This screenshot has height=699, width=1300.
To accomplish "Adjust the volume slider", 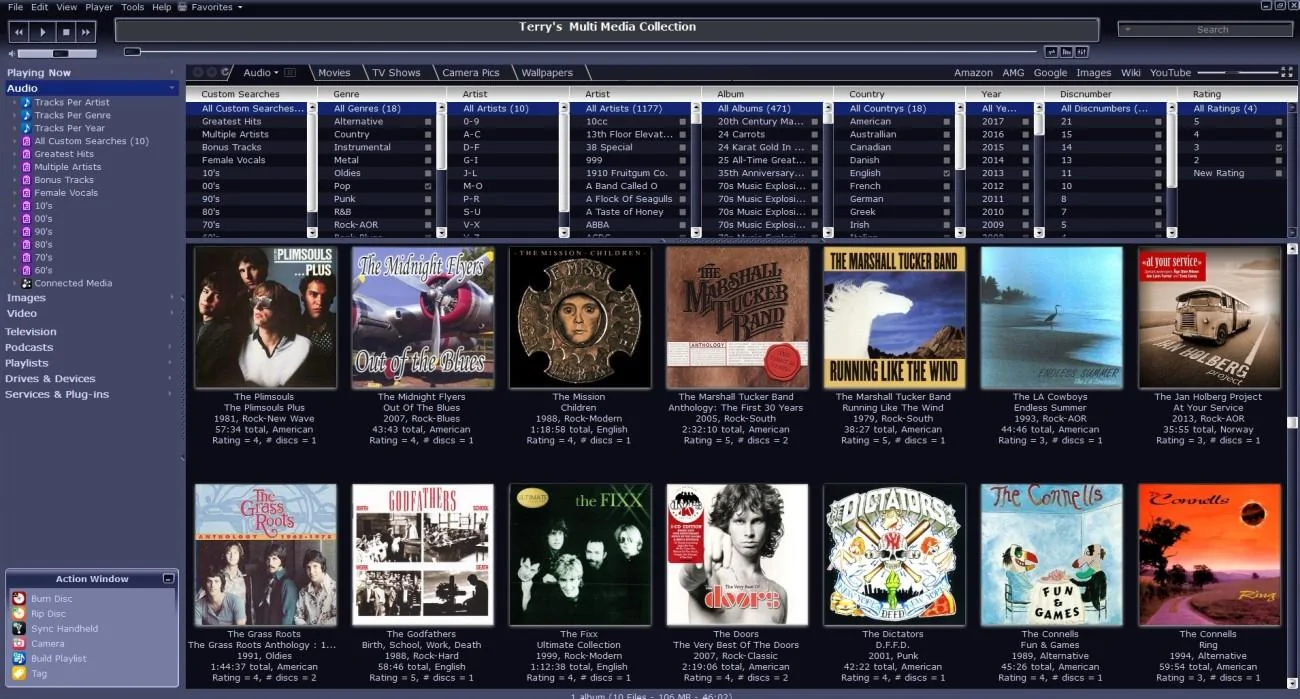I will pyautogui.click(x=57, y=53).
